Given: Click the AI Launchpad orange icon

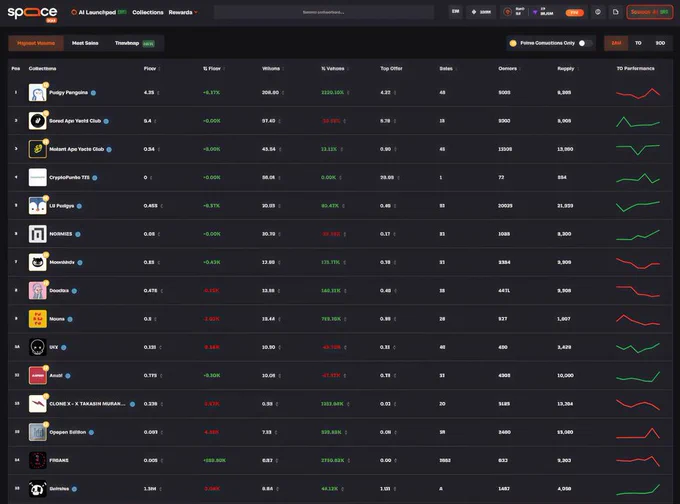Looking at the screenshot, I should tap(74, 12).
